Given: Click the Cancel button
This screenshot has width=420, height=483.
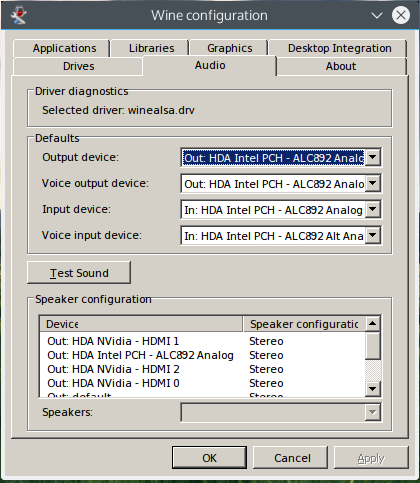Looking at the screenshot, I should pos(290,458).
